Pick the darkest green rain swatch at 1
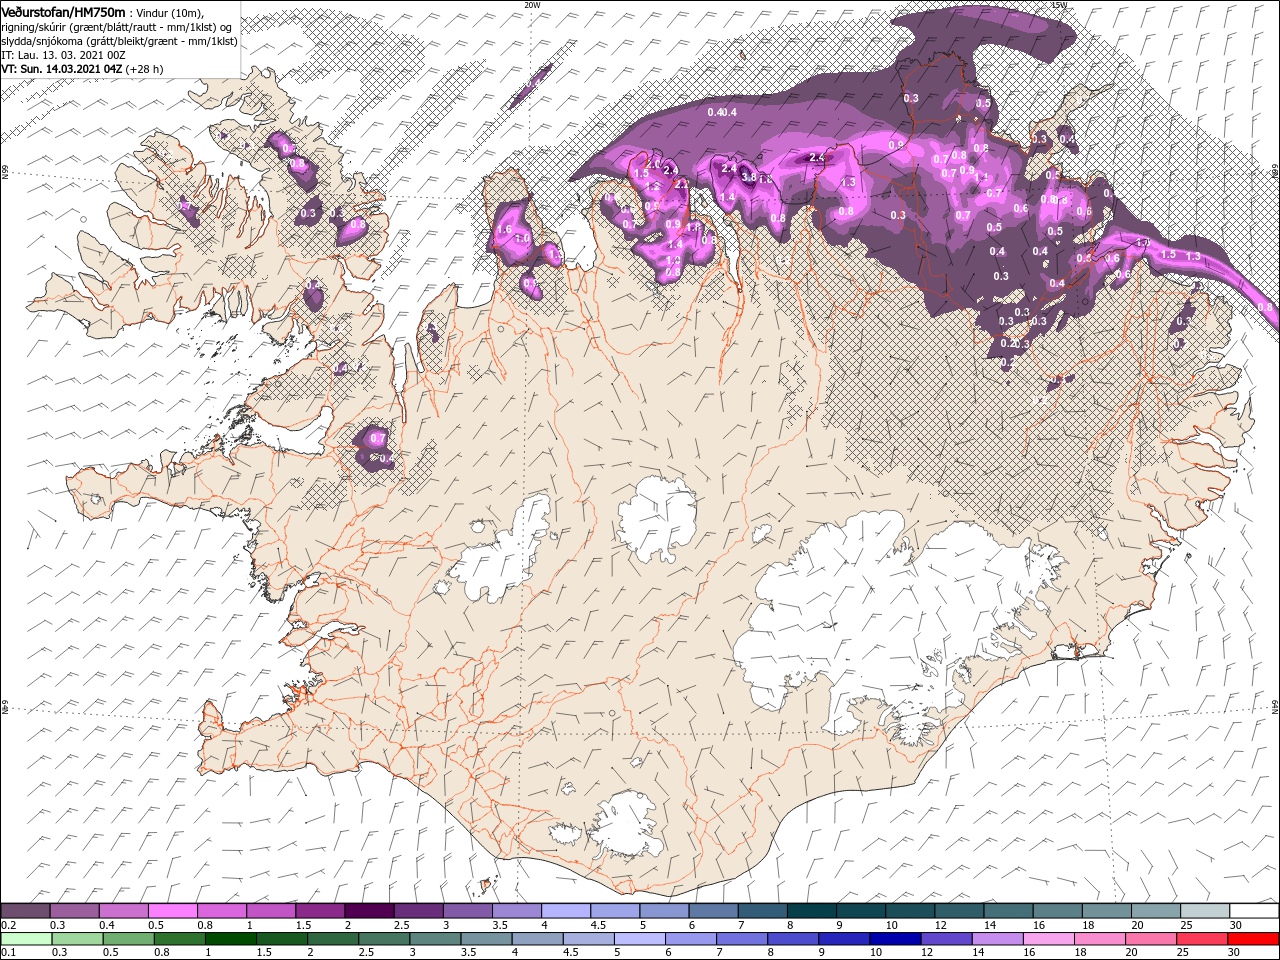1280x960 pixels. (x=230, y=939)
